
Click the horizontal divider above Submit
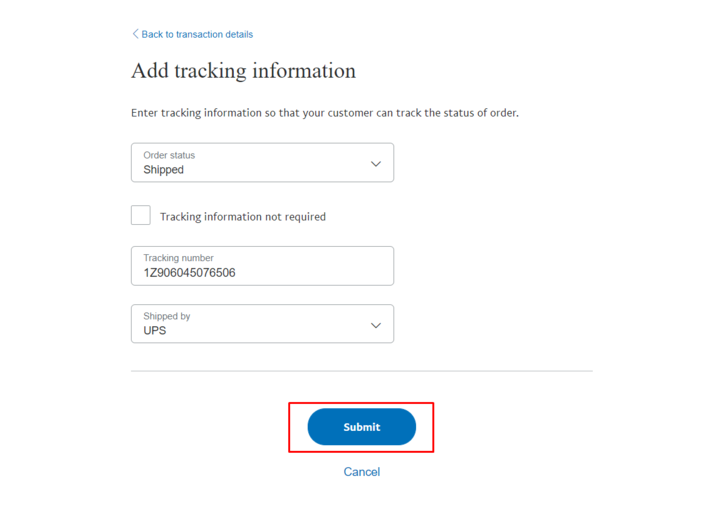coord(361,371)
